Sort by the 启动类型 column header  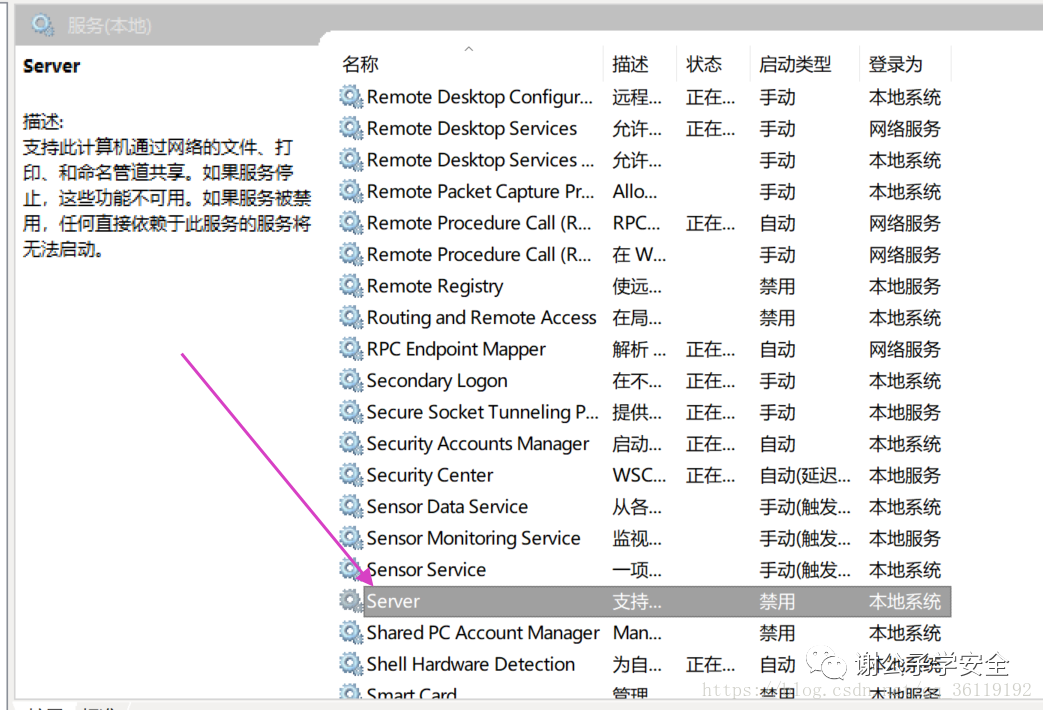(x=795, y=65)
